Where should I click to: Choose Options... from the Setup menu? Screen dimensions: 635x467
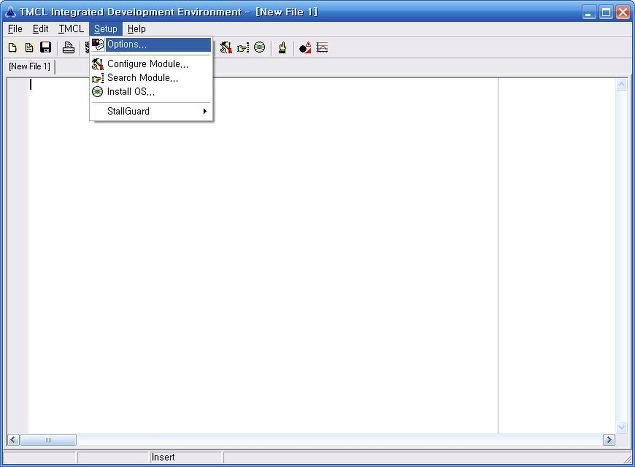[x=151, y=45]
